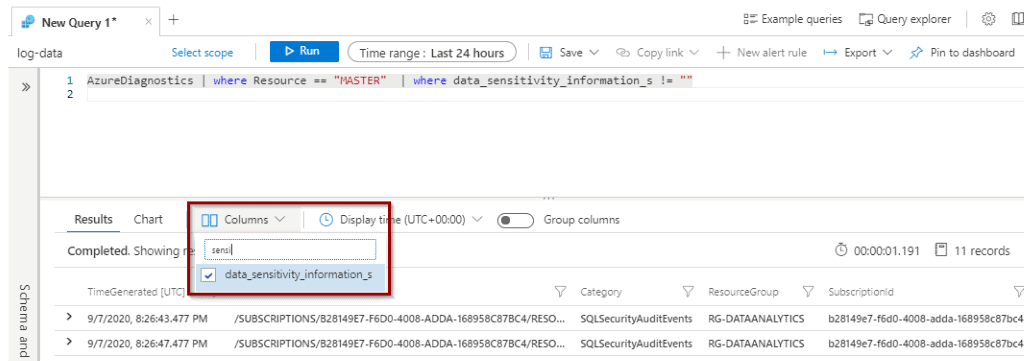The height and width of the screenshot is (361, 1024).
Task: Filter the Category column
Action: (x=688, y=292)
